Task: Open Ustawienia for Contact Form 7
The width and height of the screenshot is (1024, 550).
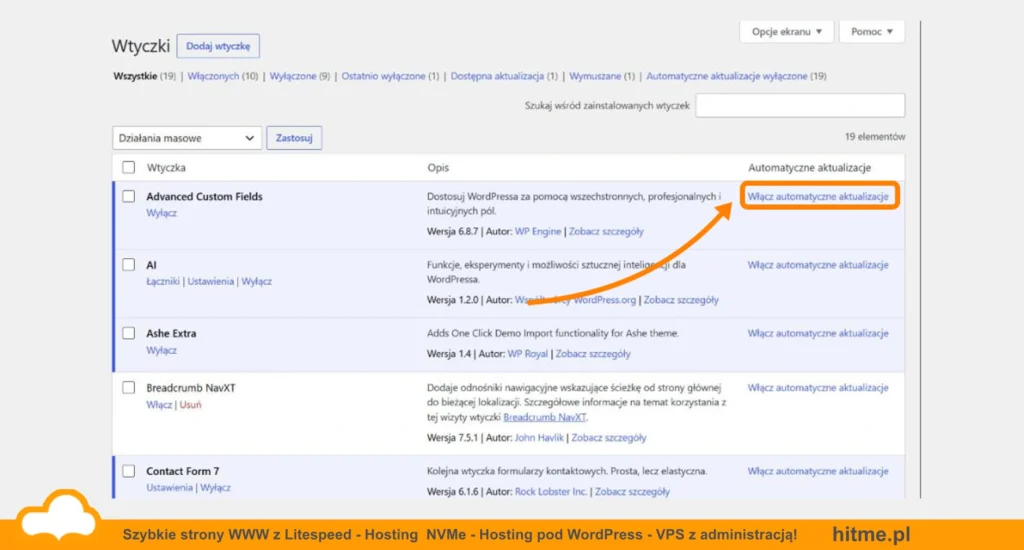Action: point(169,488)
